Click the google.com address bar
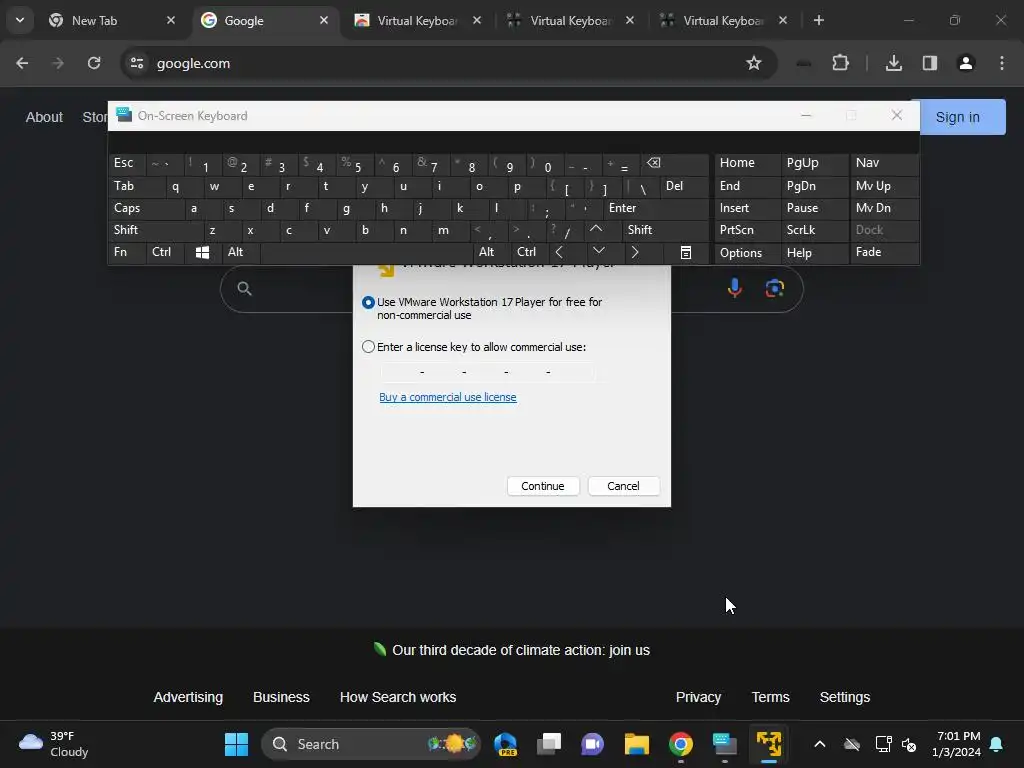 [x=447, y=63]
